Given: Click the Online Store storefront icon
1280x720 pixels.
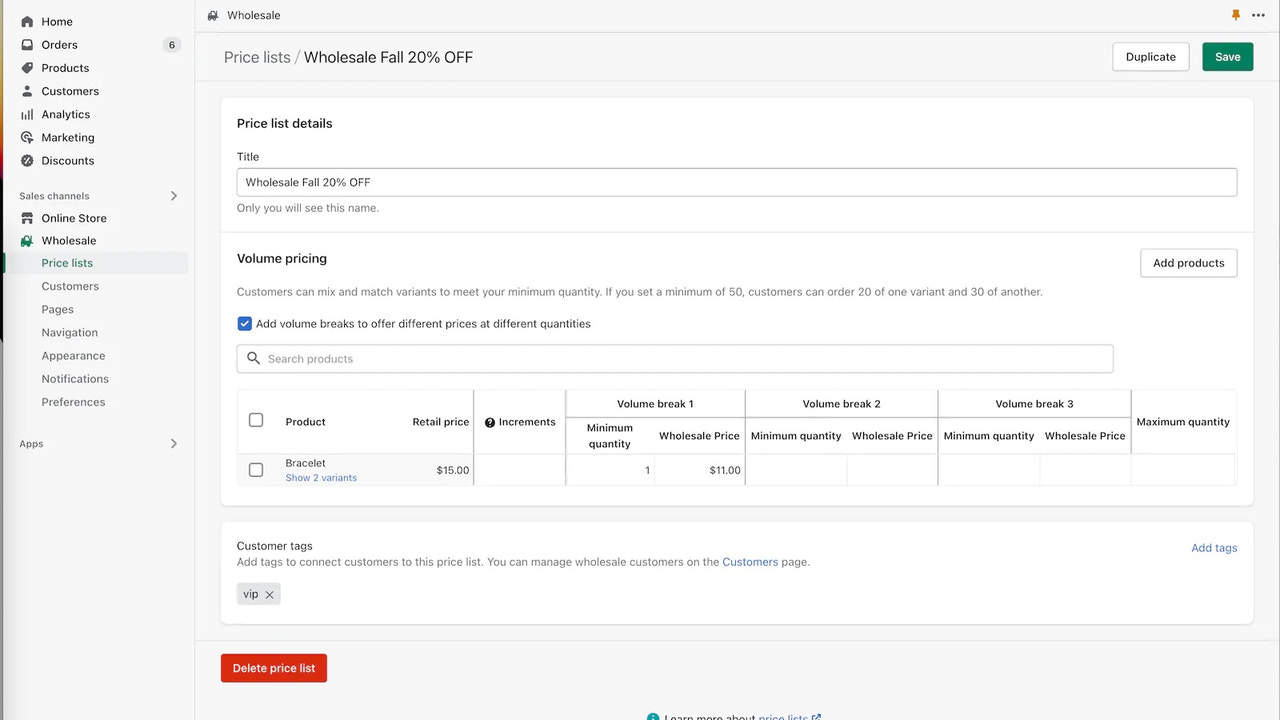Looking at the screenshot, I should (27, 218).
